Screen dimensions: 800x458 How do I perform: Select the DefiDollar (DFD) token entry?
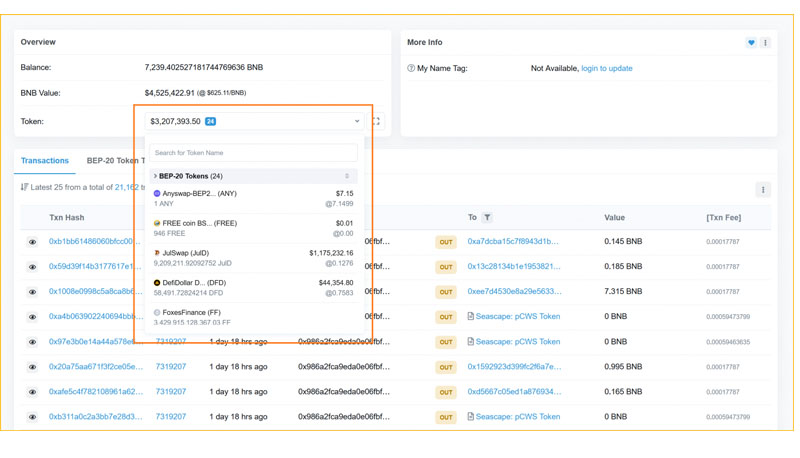pos(254,287)
